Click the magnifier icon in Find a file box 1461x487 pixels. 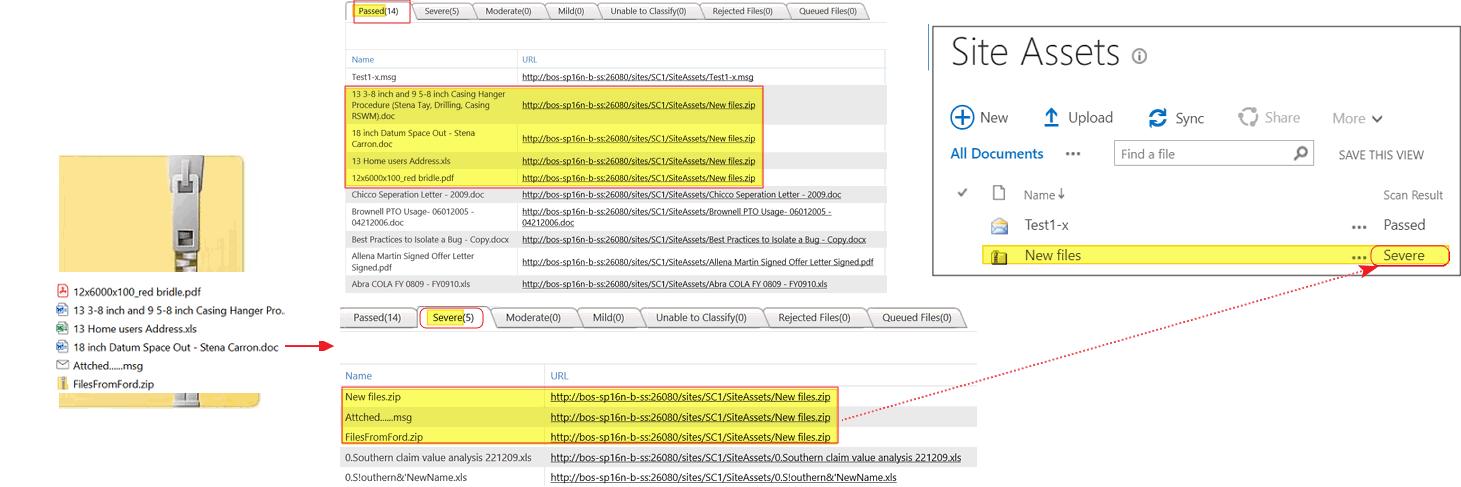(1300, 154)
